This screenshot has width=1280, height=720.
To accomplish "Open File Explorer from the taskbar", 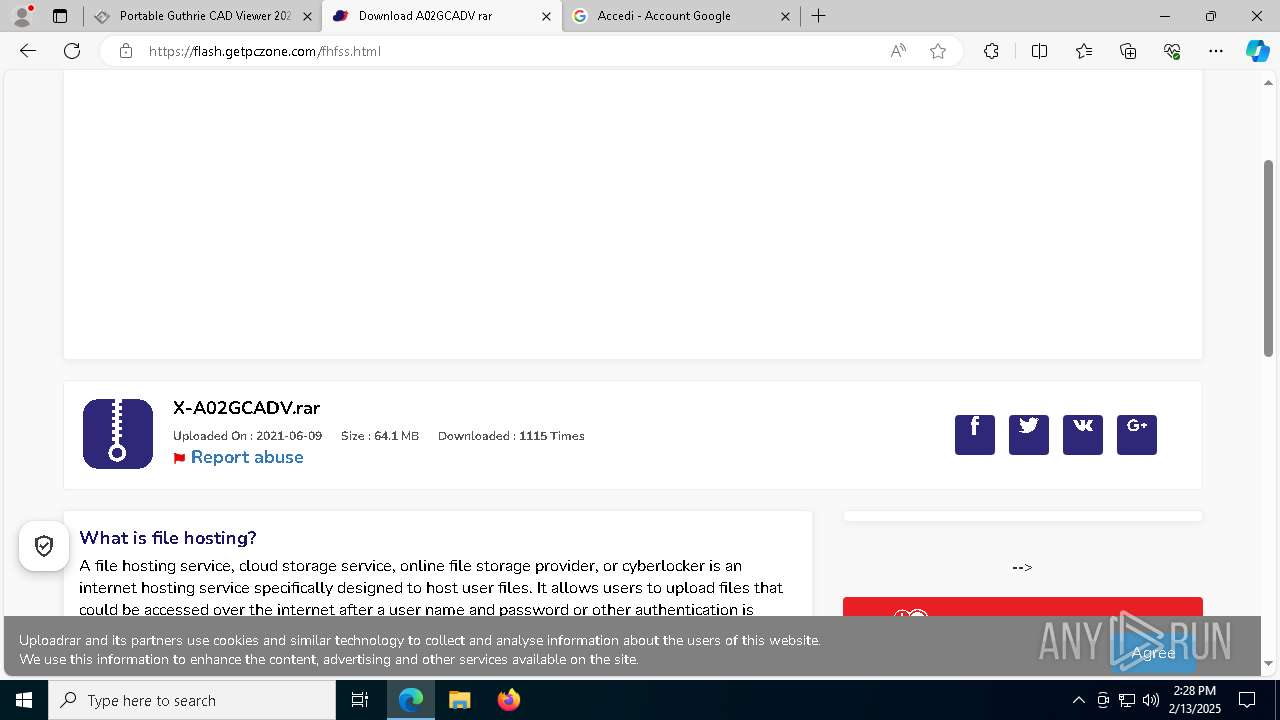I will [459, 700].
